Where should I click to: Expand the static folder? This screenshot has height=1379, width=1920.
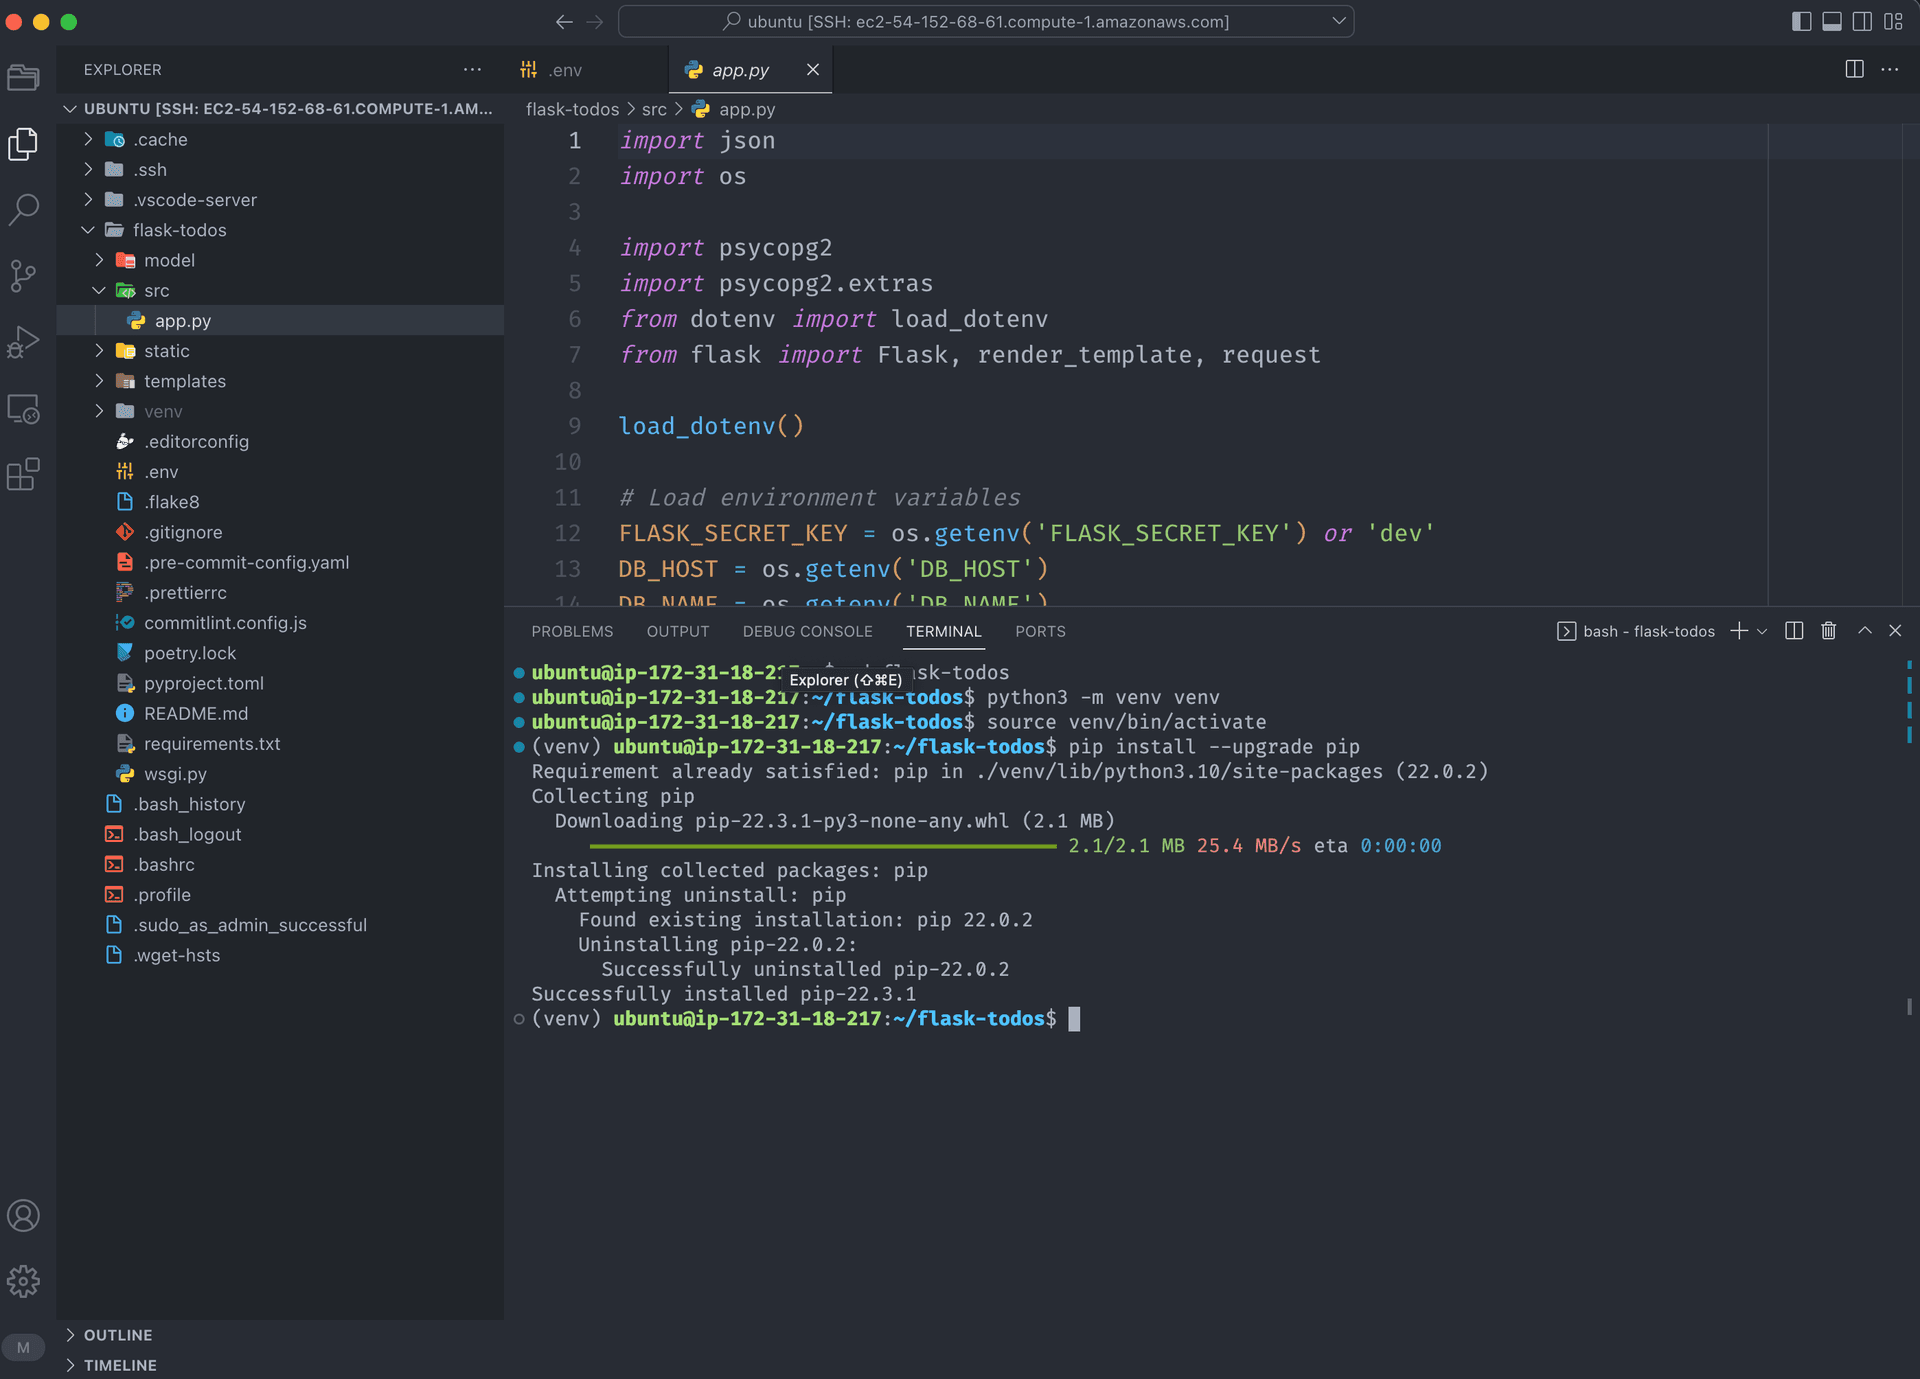coord(280,351)
